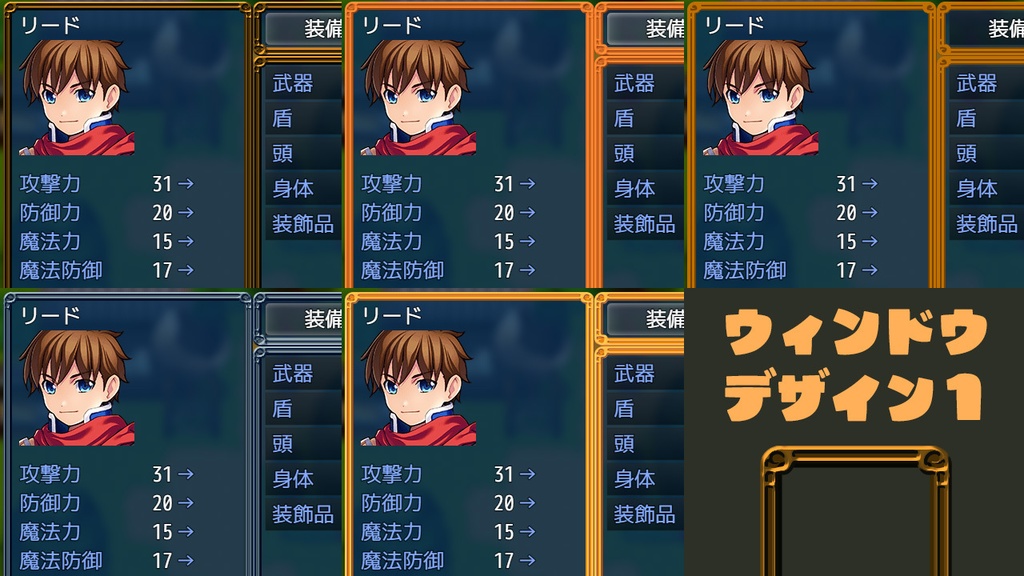The width and height of the screenshot is (1024, 576).
Task: Click the 装備 command in the top-left window
Action: point(304,29)
